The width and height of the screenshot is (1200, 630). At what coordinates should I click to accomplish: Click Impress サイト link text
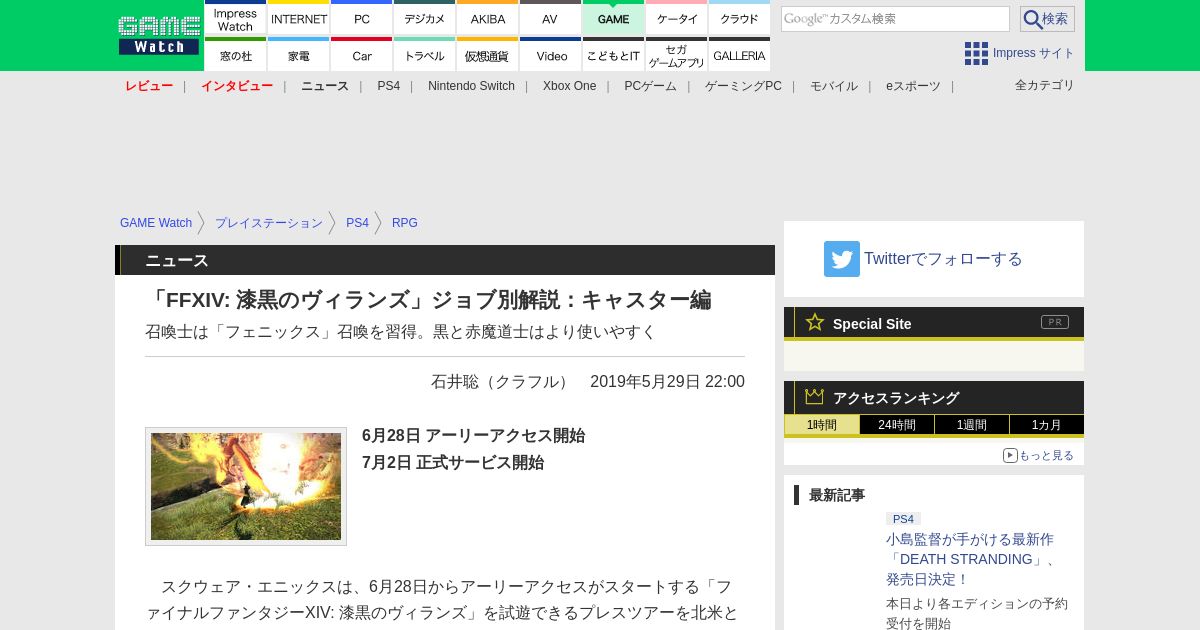(1034, 53)
